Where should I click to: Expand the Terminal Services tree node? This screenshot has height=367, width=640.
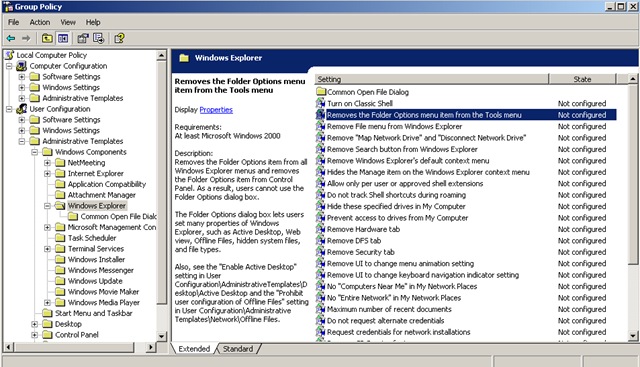pos(47,249)
